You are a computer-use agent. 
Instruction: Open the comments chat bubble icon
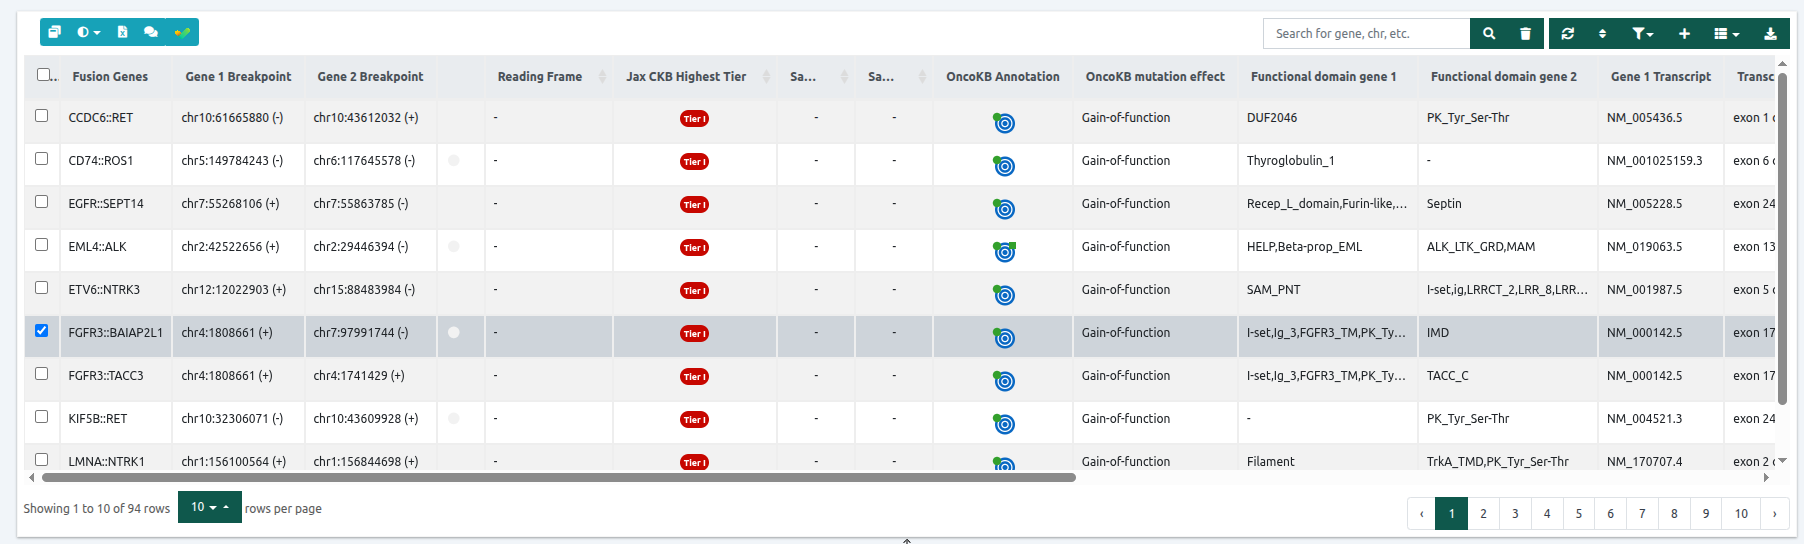[x=151, y=32]
